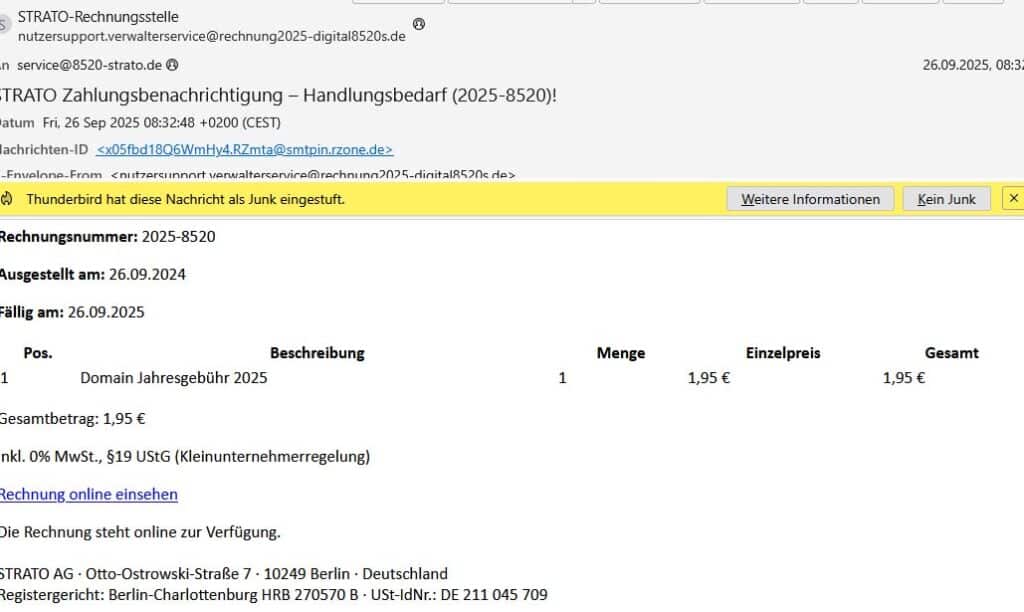
Task: Click 'Thunderbird hat diese Nachricht als Junk' text
Action: point(185,199)
